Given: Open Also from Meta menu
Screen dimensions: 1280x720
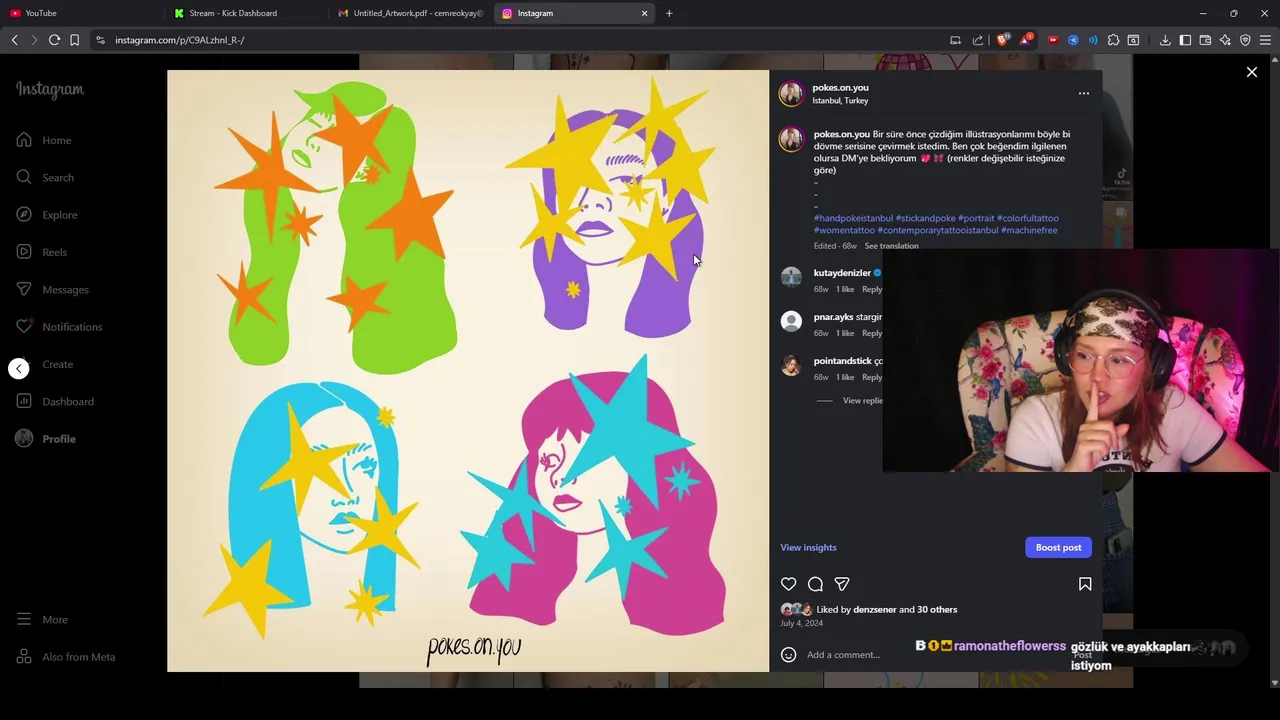Looking at the screenshot, I should pos(66,657).
